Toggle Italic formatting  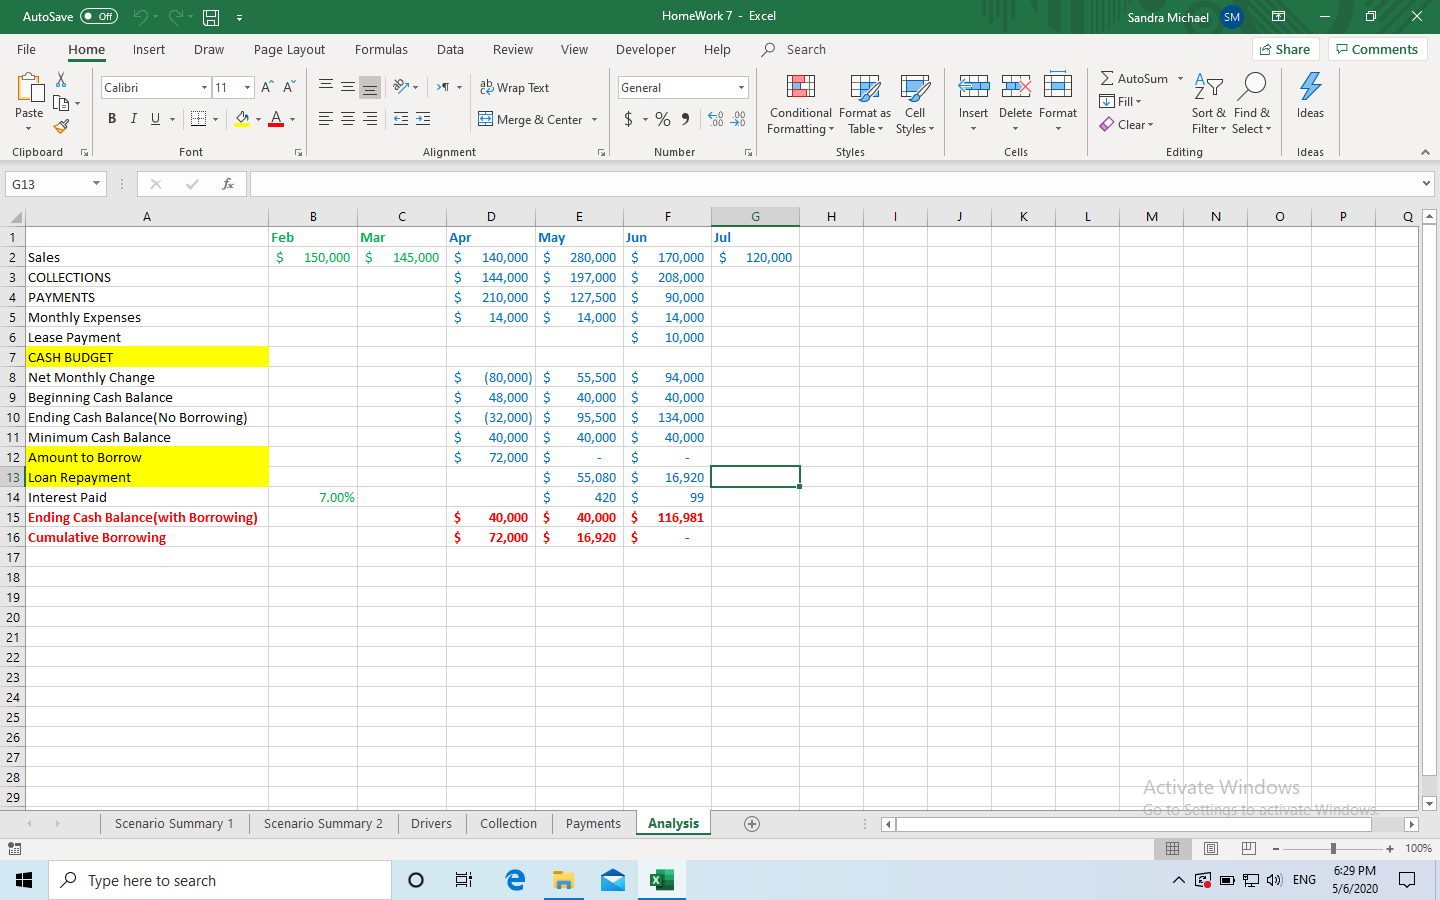pos(133,119)
